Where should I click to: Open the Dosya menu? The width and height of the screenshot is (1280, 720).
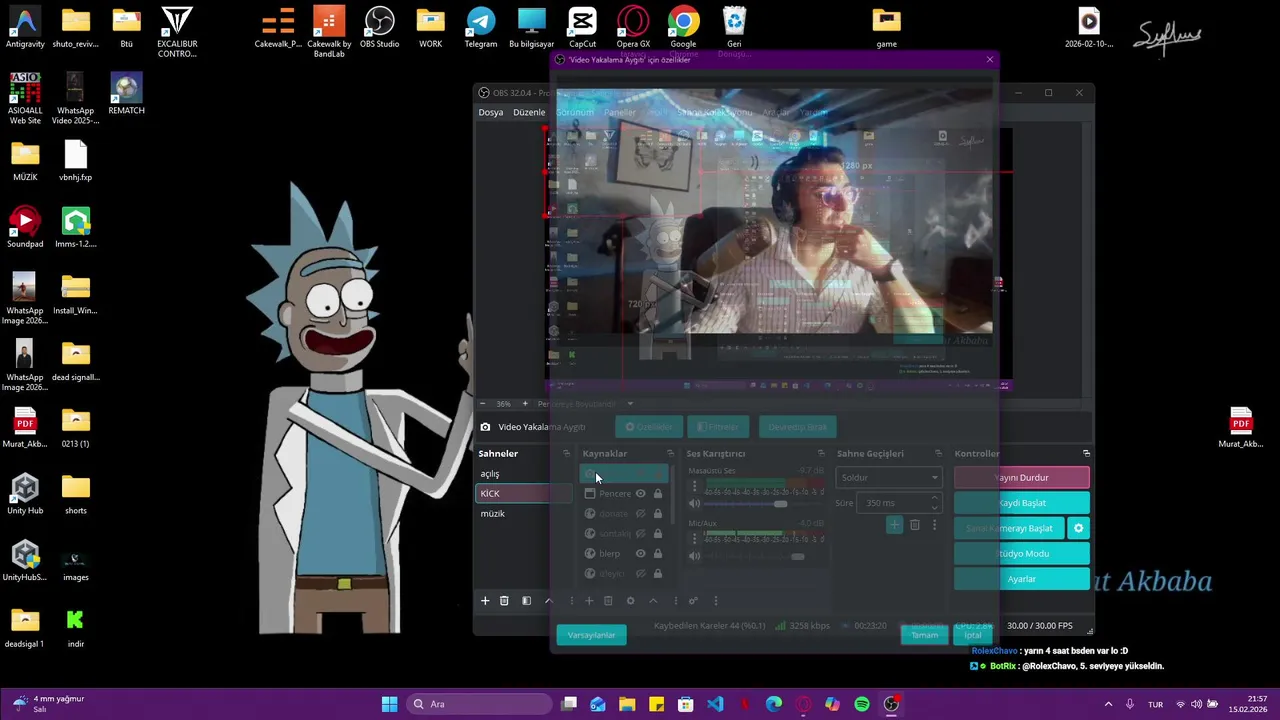point(491,112)
